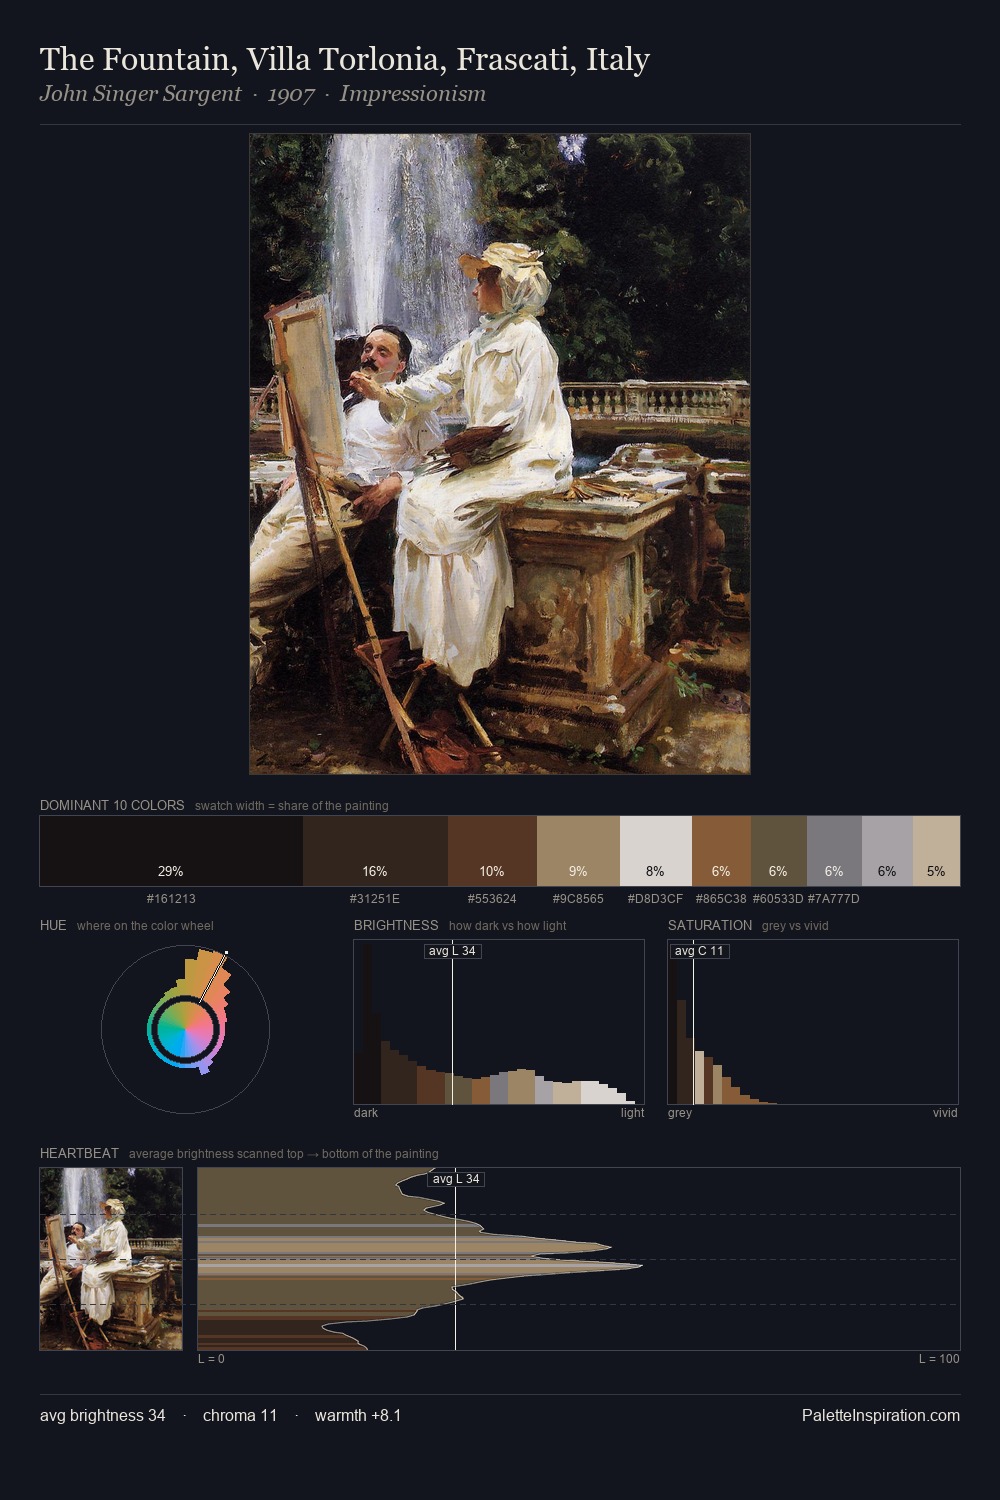1000x1500 pixels.
Task: Click 'avg brightness 34' in the footer
Action: (103, 1415)
